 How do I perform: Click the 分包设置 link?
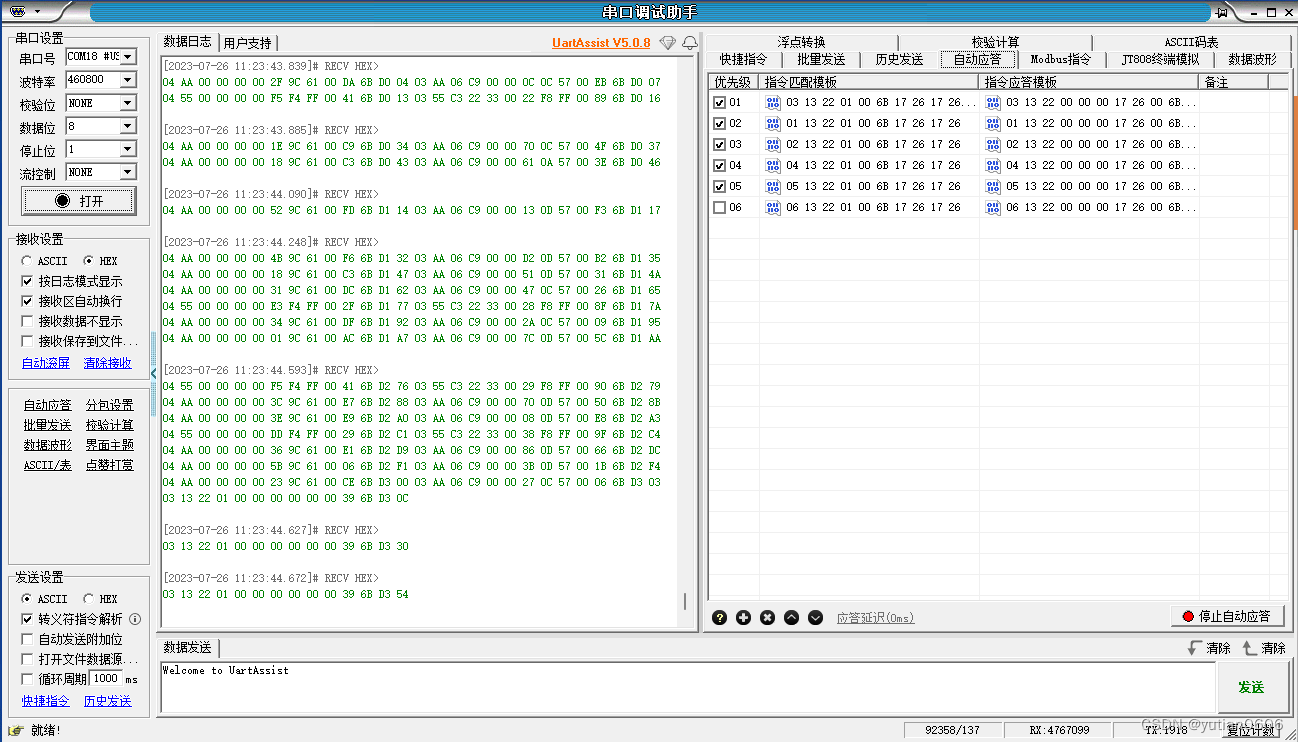click(x=109, y=405)
